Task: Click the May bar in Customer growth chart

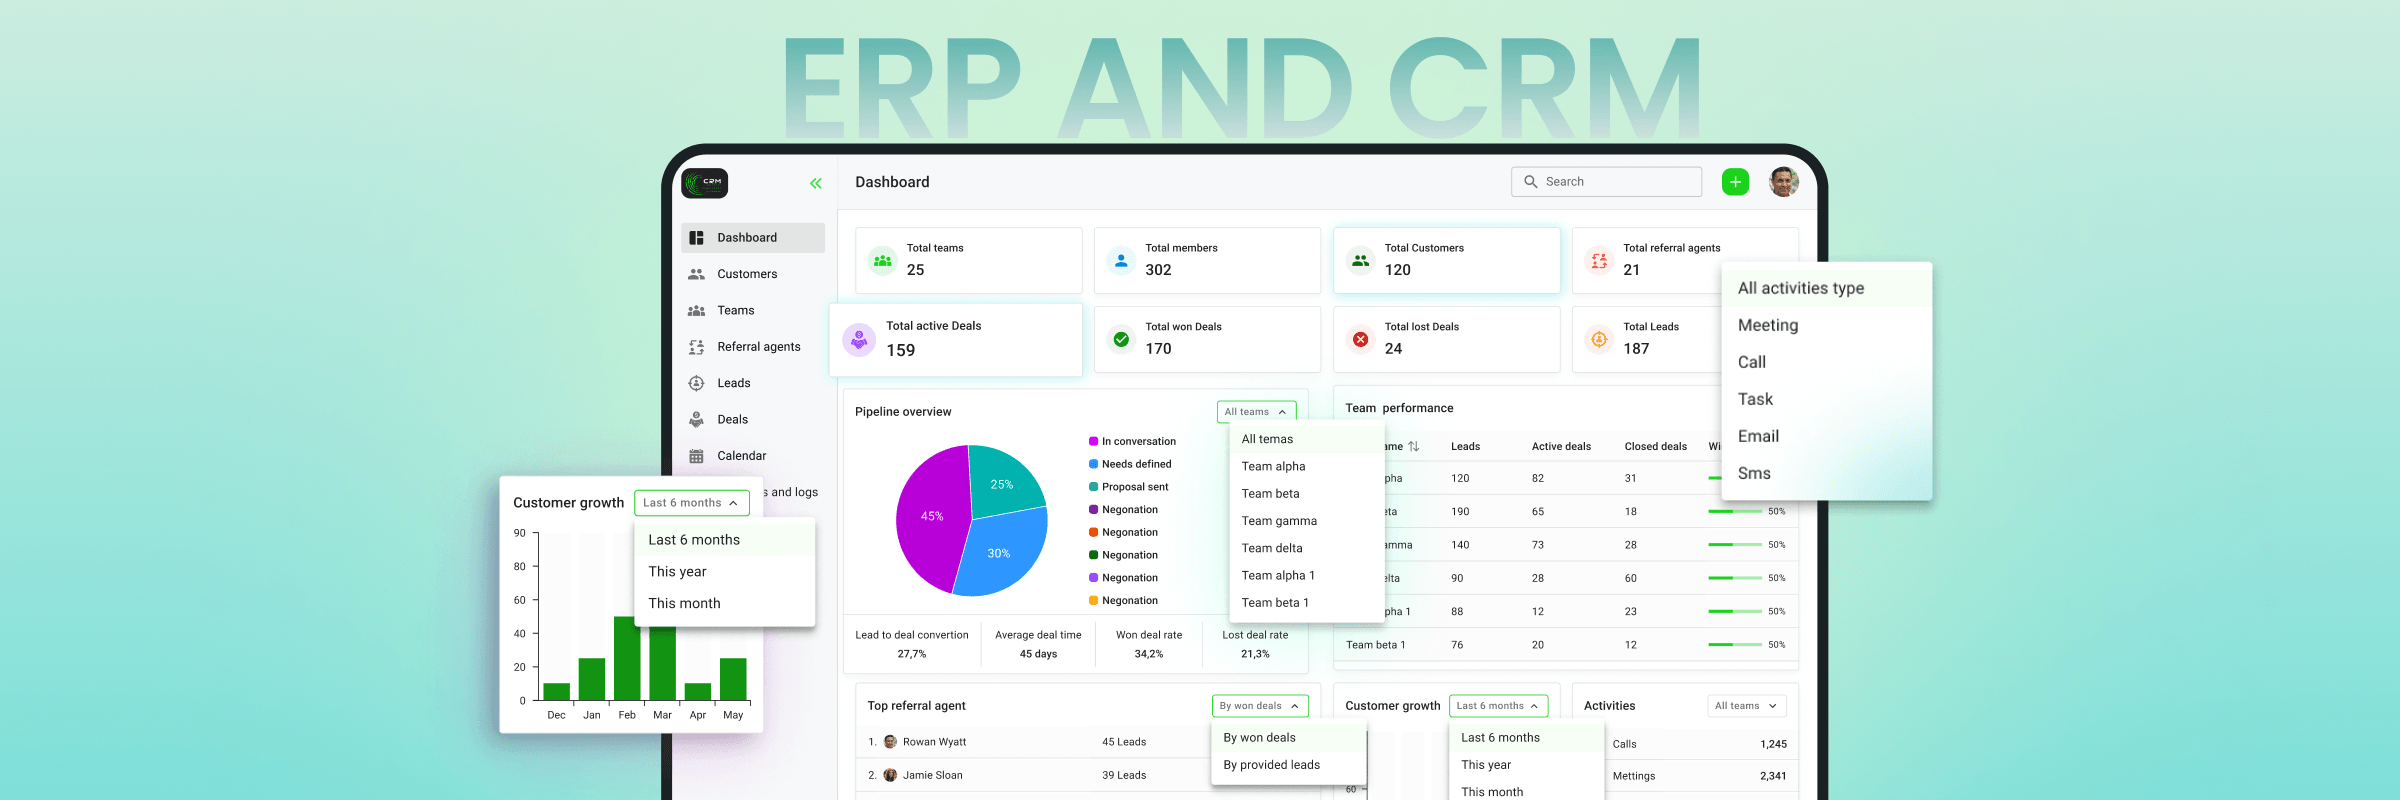Action: (x=733, y=679)
